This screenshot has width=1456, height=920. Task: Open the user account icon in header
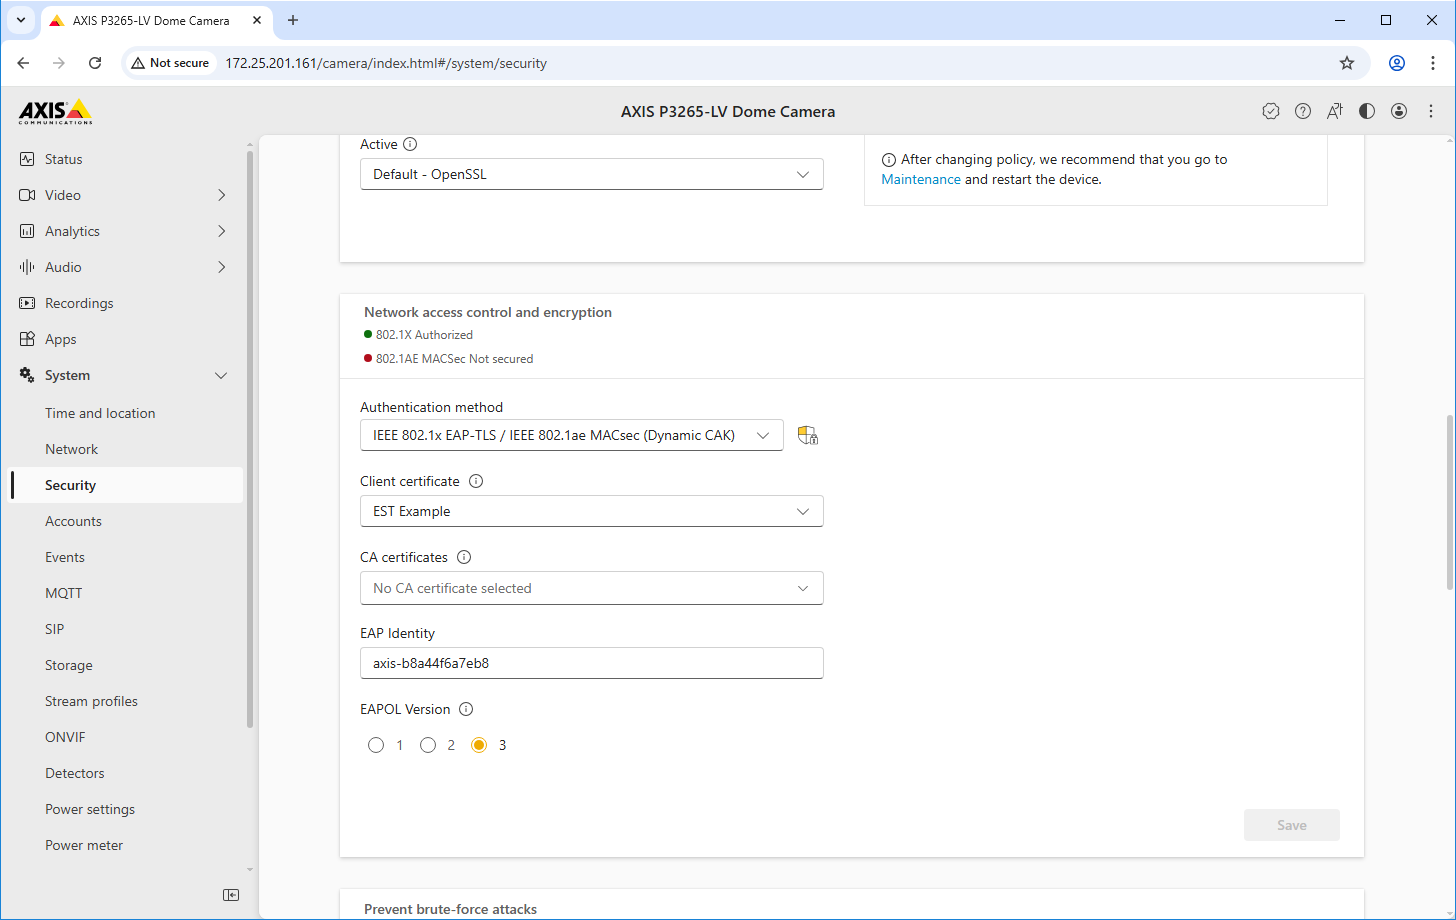click(x=1399, y=111)
